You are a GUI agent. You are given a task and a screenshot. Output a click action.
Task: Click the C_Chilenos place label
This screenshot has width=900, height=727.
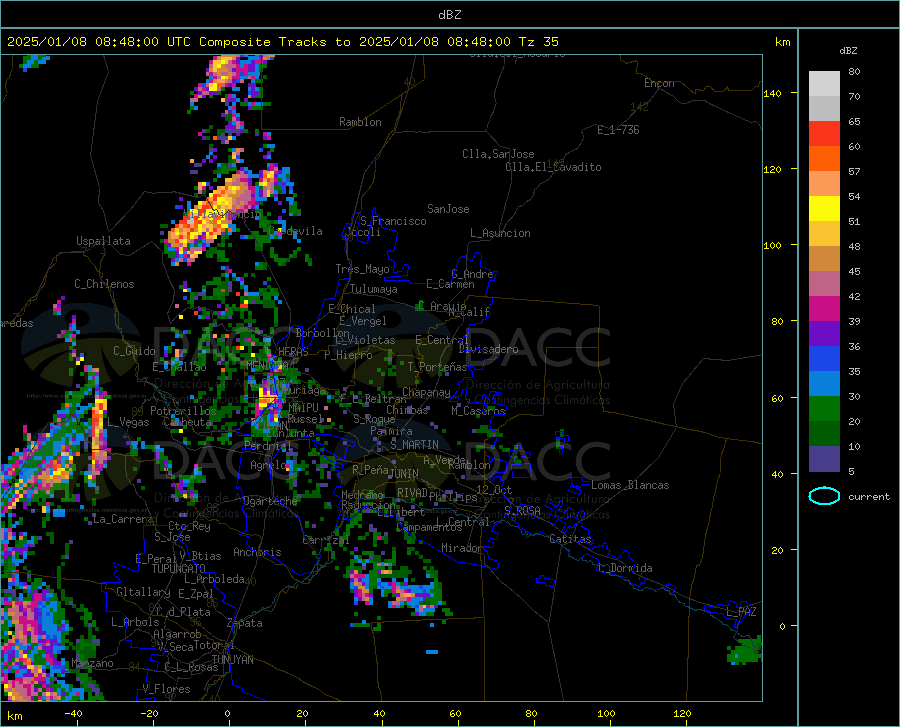[104, 284]
